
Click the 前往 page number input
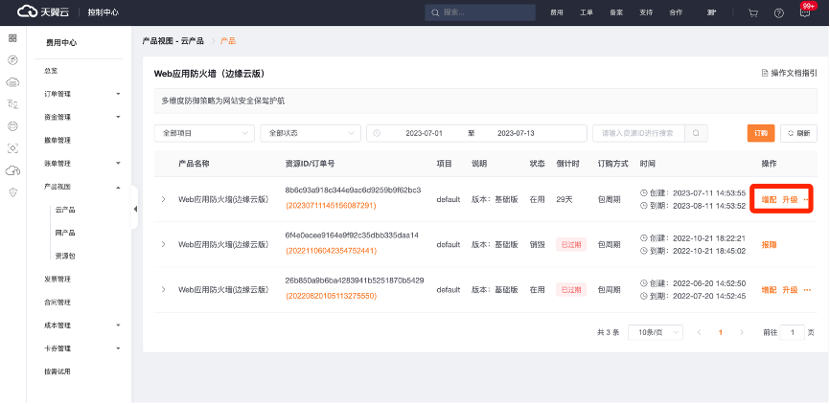tap(792, 333)
